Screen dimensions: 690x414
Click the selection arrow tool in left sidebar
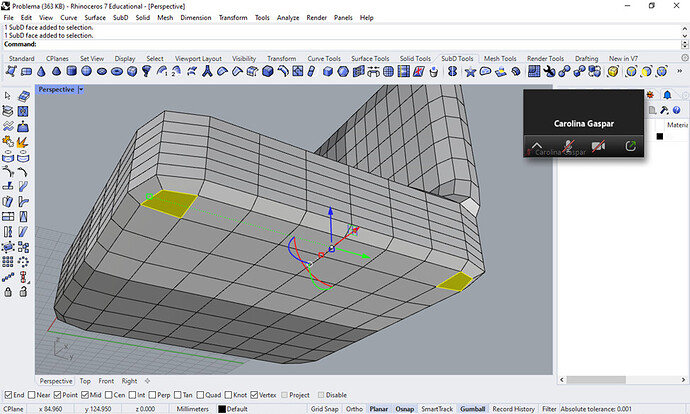pos(8,95)
